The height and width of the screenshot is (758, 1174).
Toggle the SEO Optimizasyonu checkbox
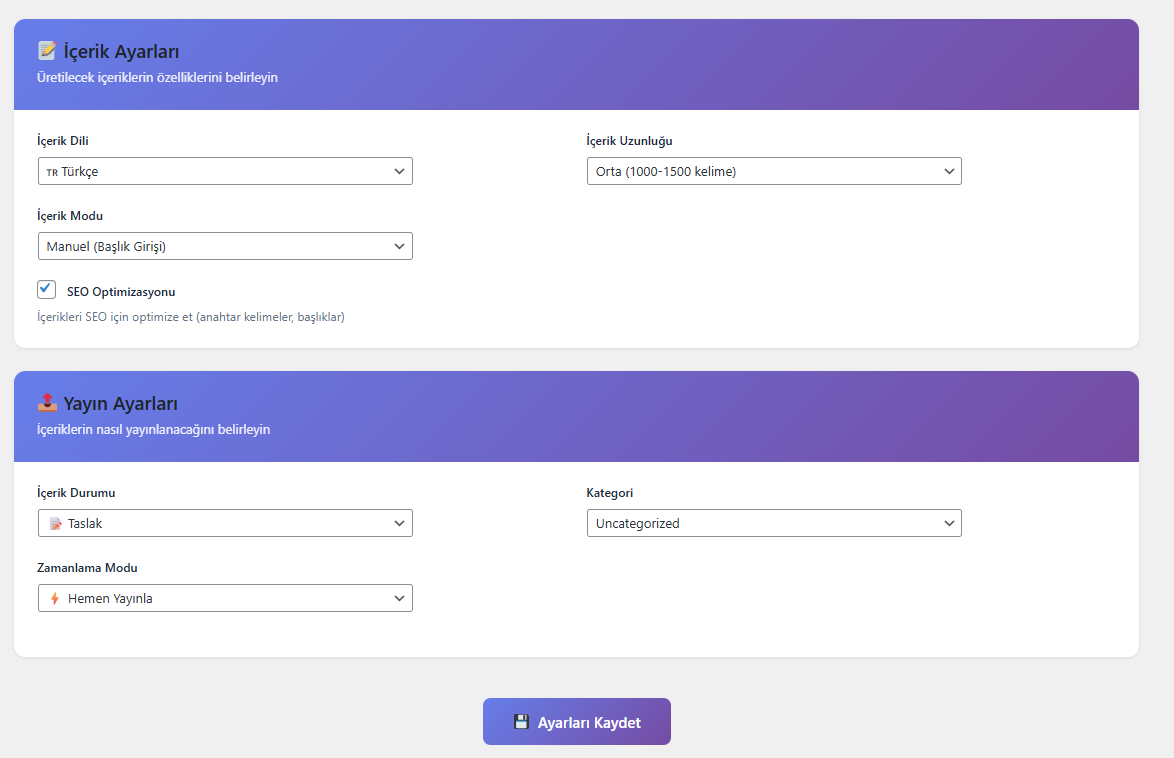[47, 289]
